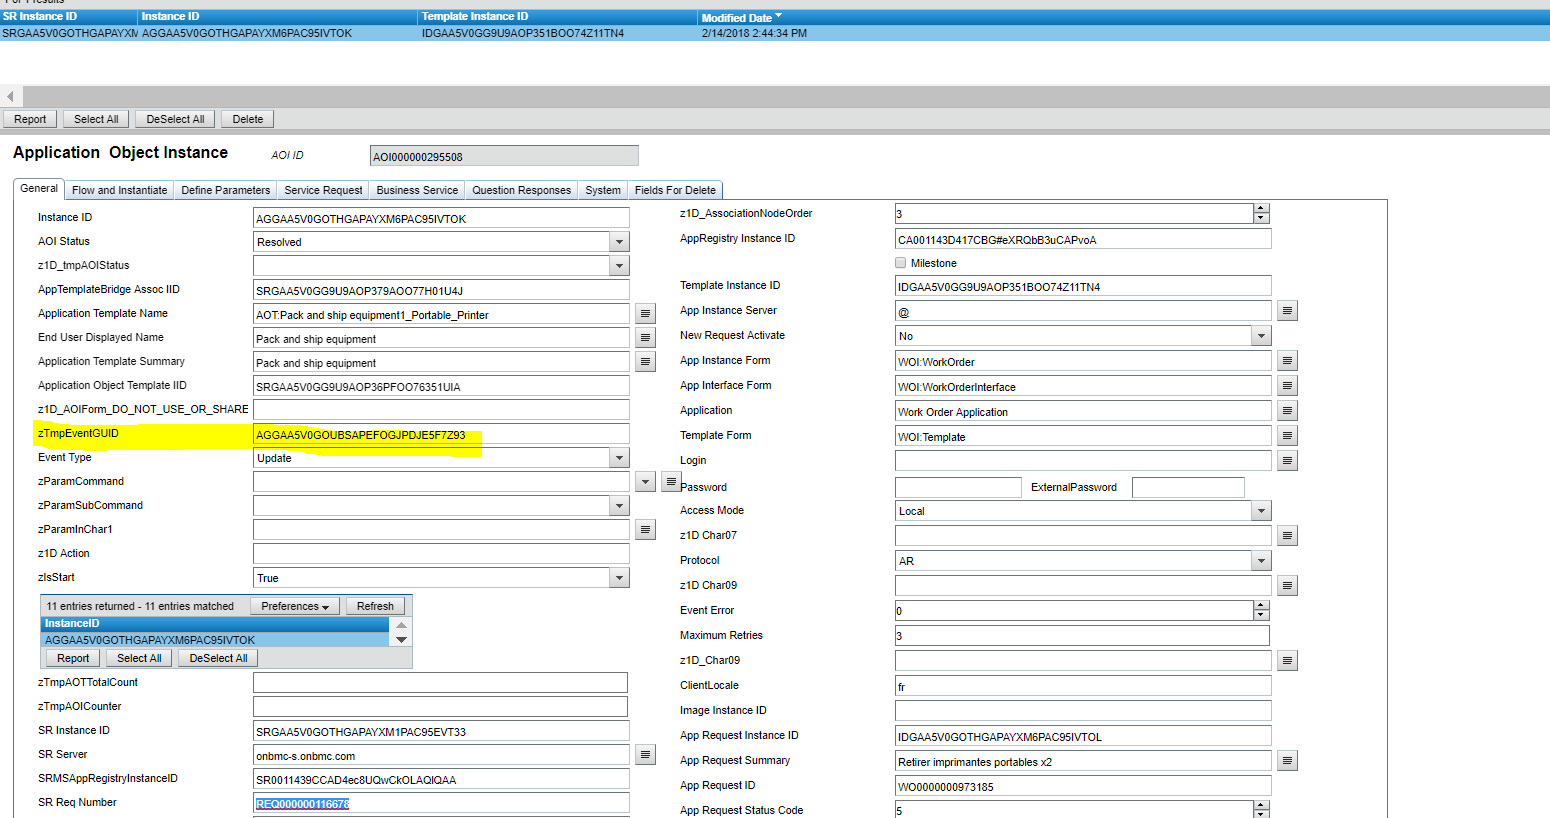Image resolution: width=1550 pixels, height=818 pixels.
Task: Open menu icon beside Template Form field
Action: 1288,436
